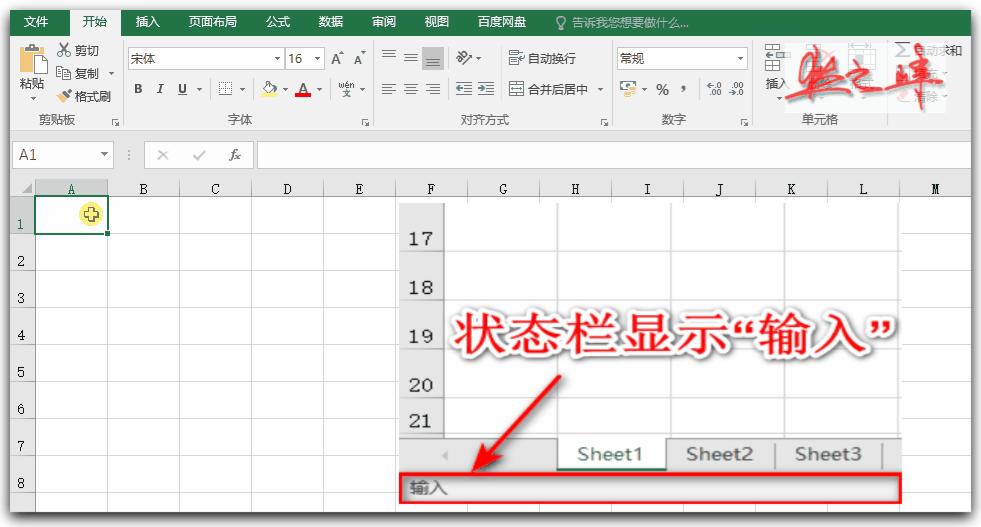Switch to the 页面布局 tab

coord(213,22)
